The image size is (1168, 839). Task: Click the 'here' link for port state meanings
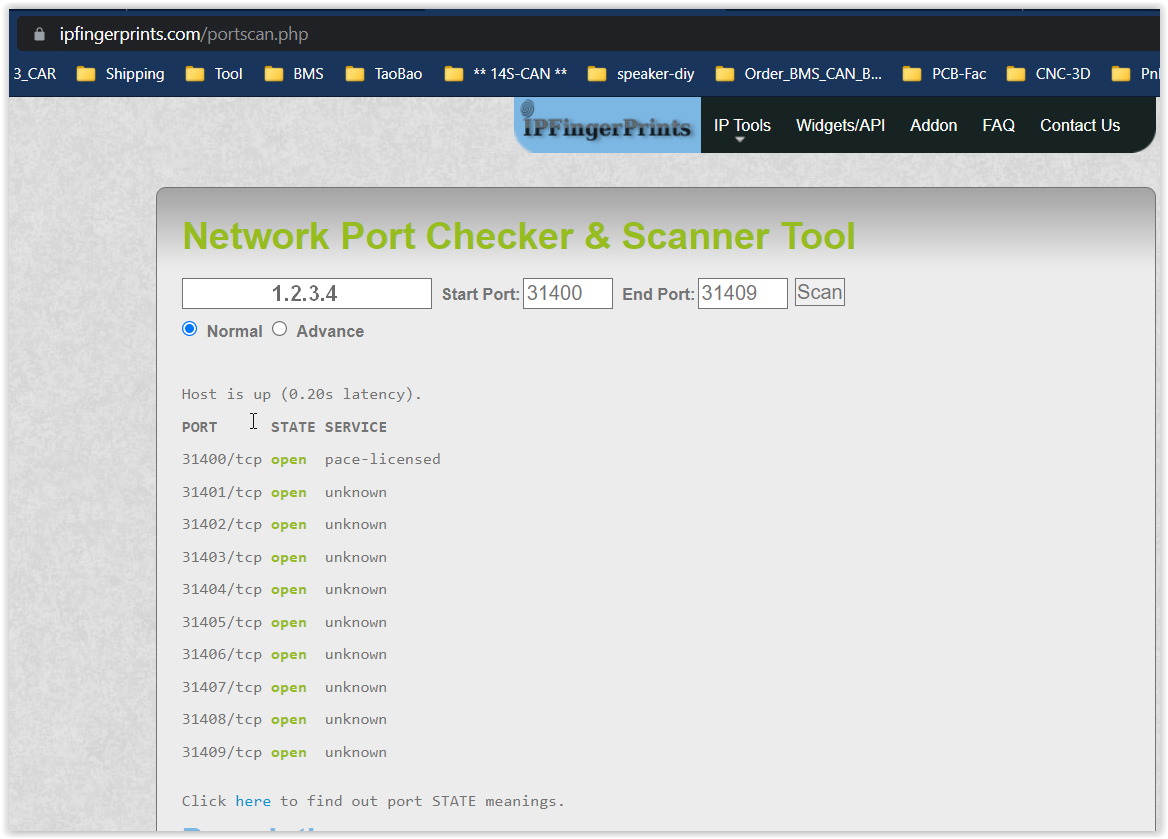(253, 801)
